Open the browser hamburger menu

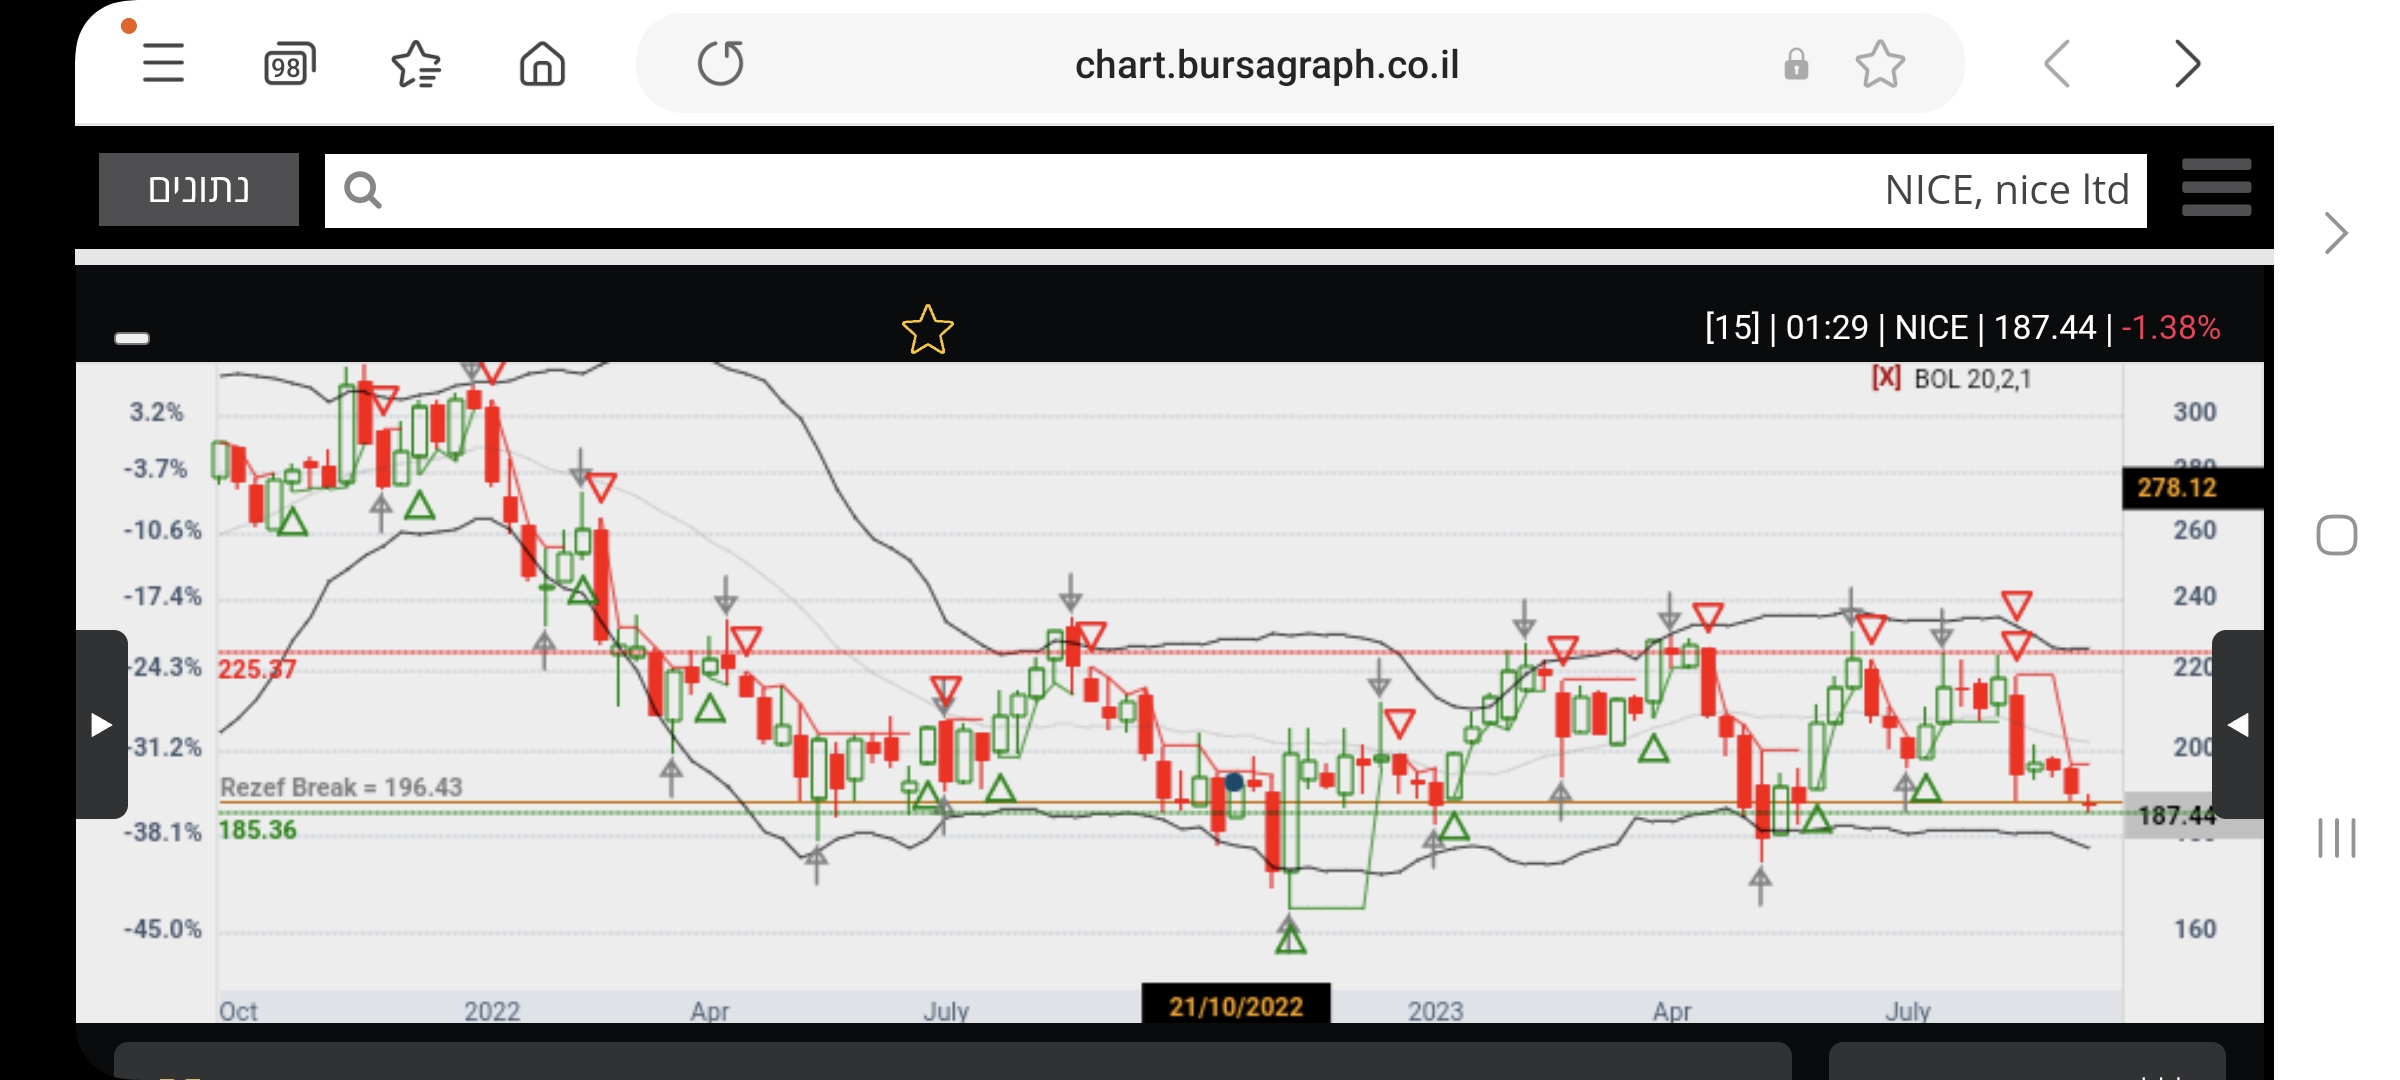pos(163,64)
